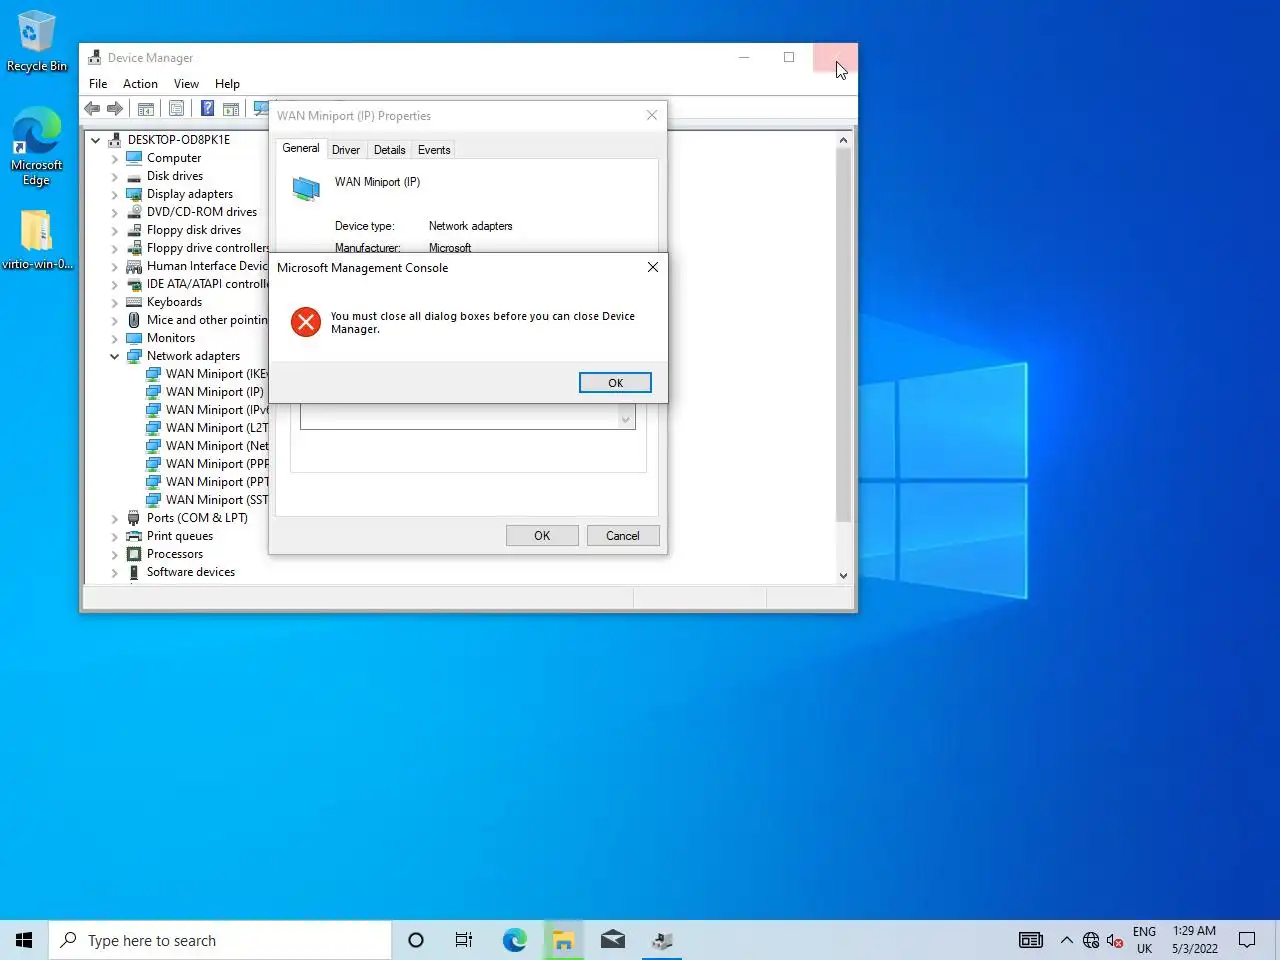Open the Recycle Bin desktop icon
The height and width of the screenshot is (960, 1280).
pos(37,42)
